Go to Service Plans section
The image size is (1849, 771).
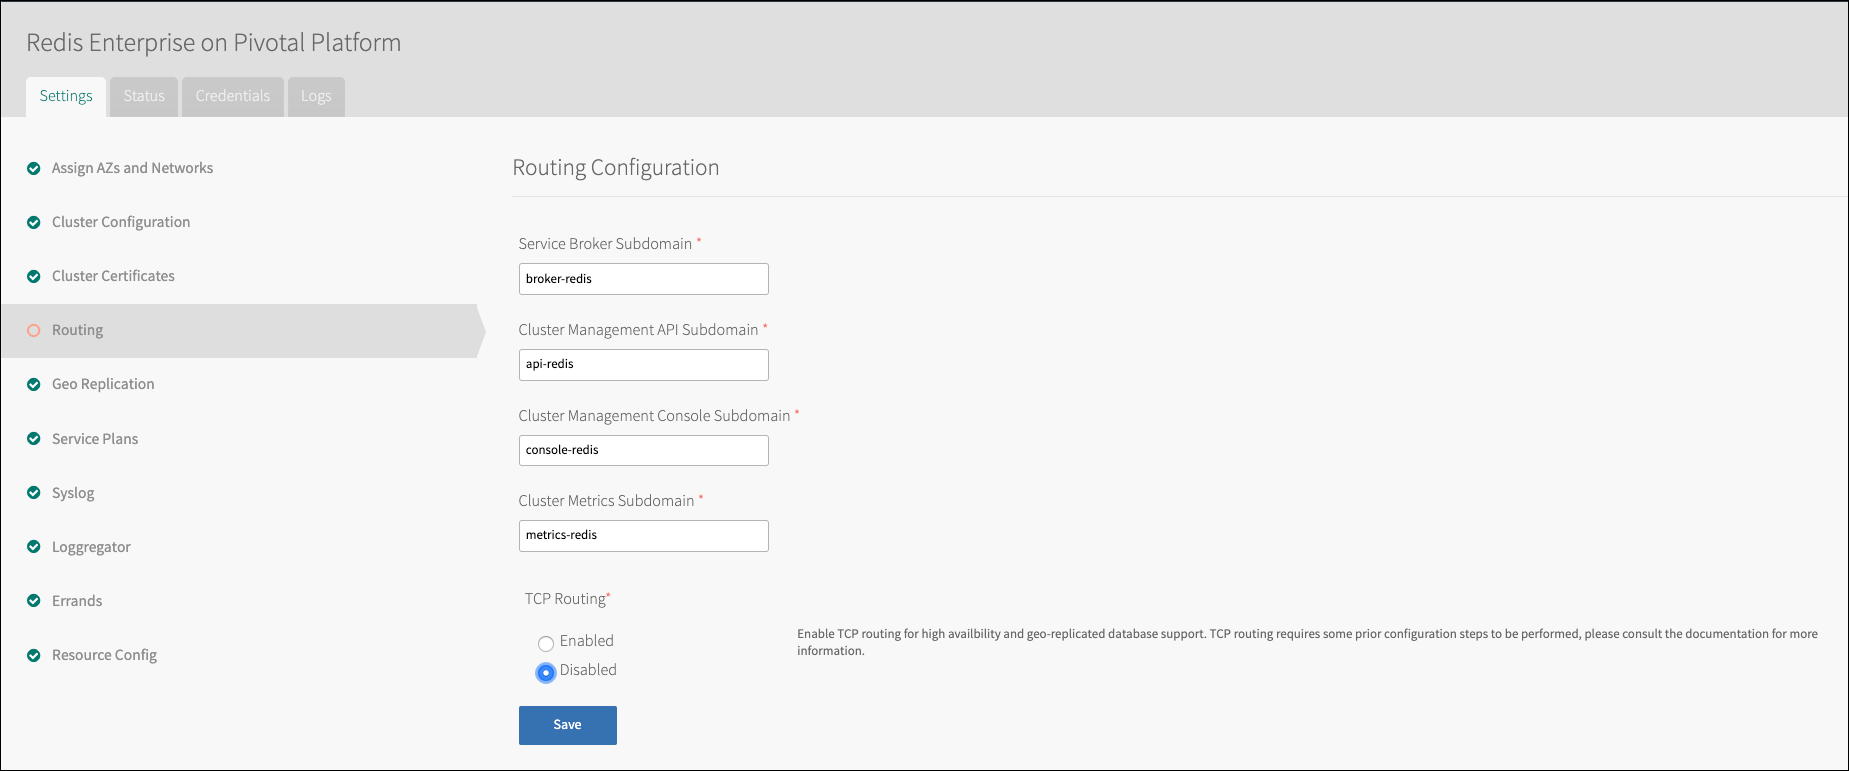coord(95,439)
